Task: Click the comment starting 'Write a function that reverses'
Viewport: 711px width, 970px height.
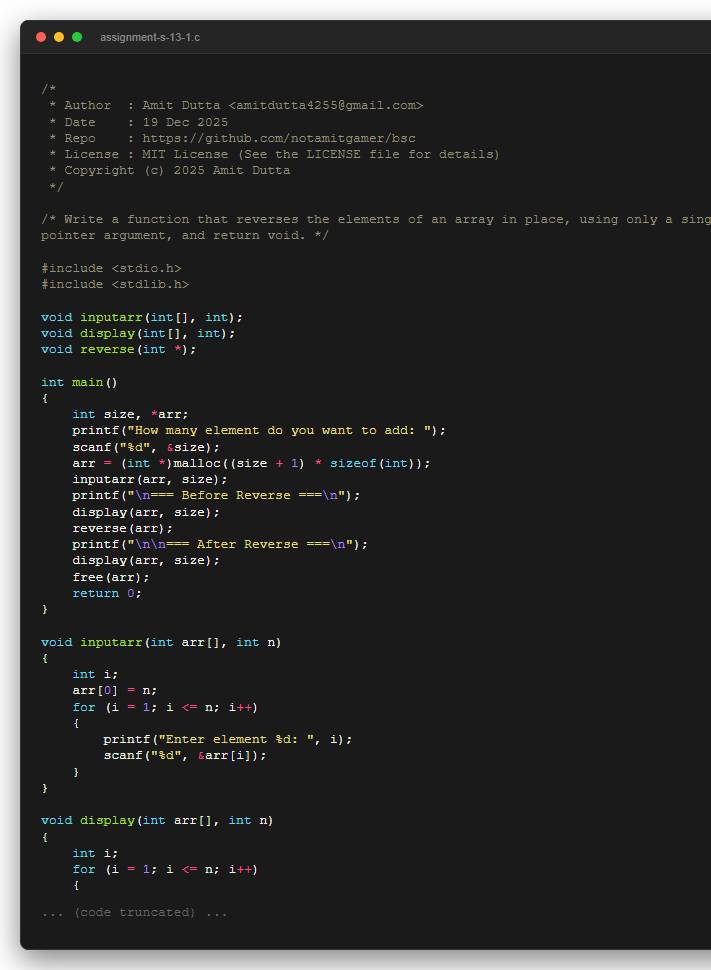Action: [x=376, y=219]
